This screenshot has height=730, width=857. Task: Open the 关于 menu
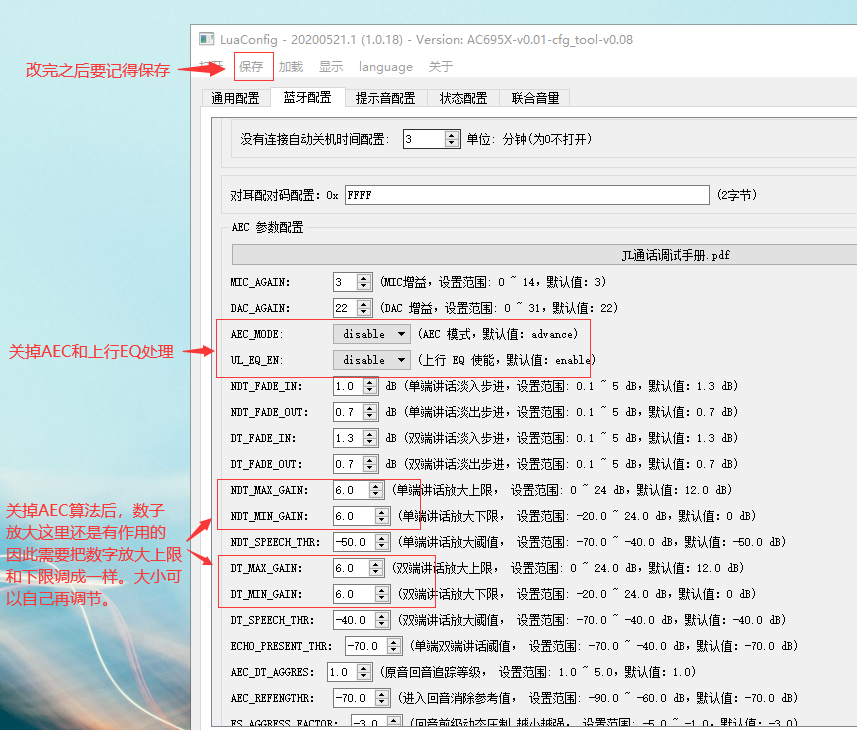pyautogui.click(x=441, y=67)
